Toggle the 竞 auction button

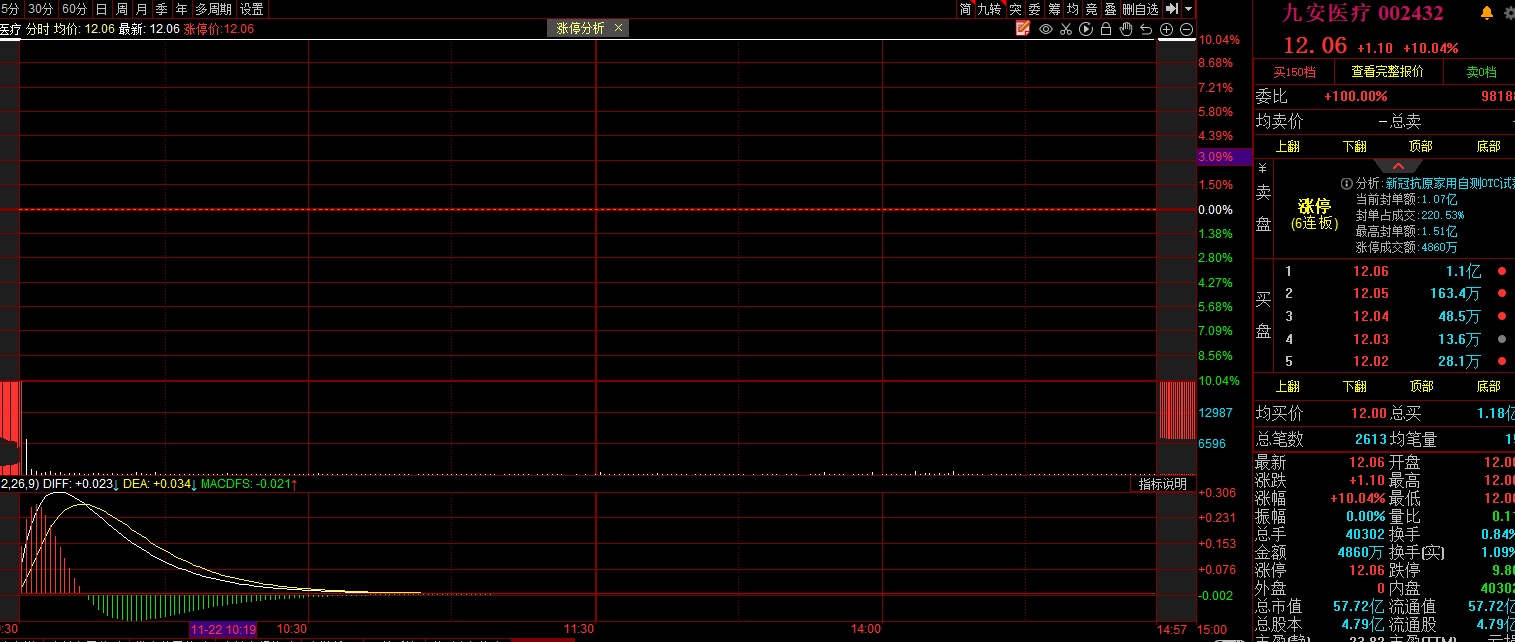point(1091,9)
